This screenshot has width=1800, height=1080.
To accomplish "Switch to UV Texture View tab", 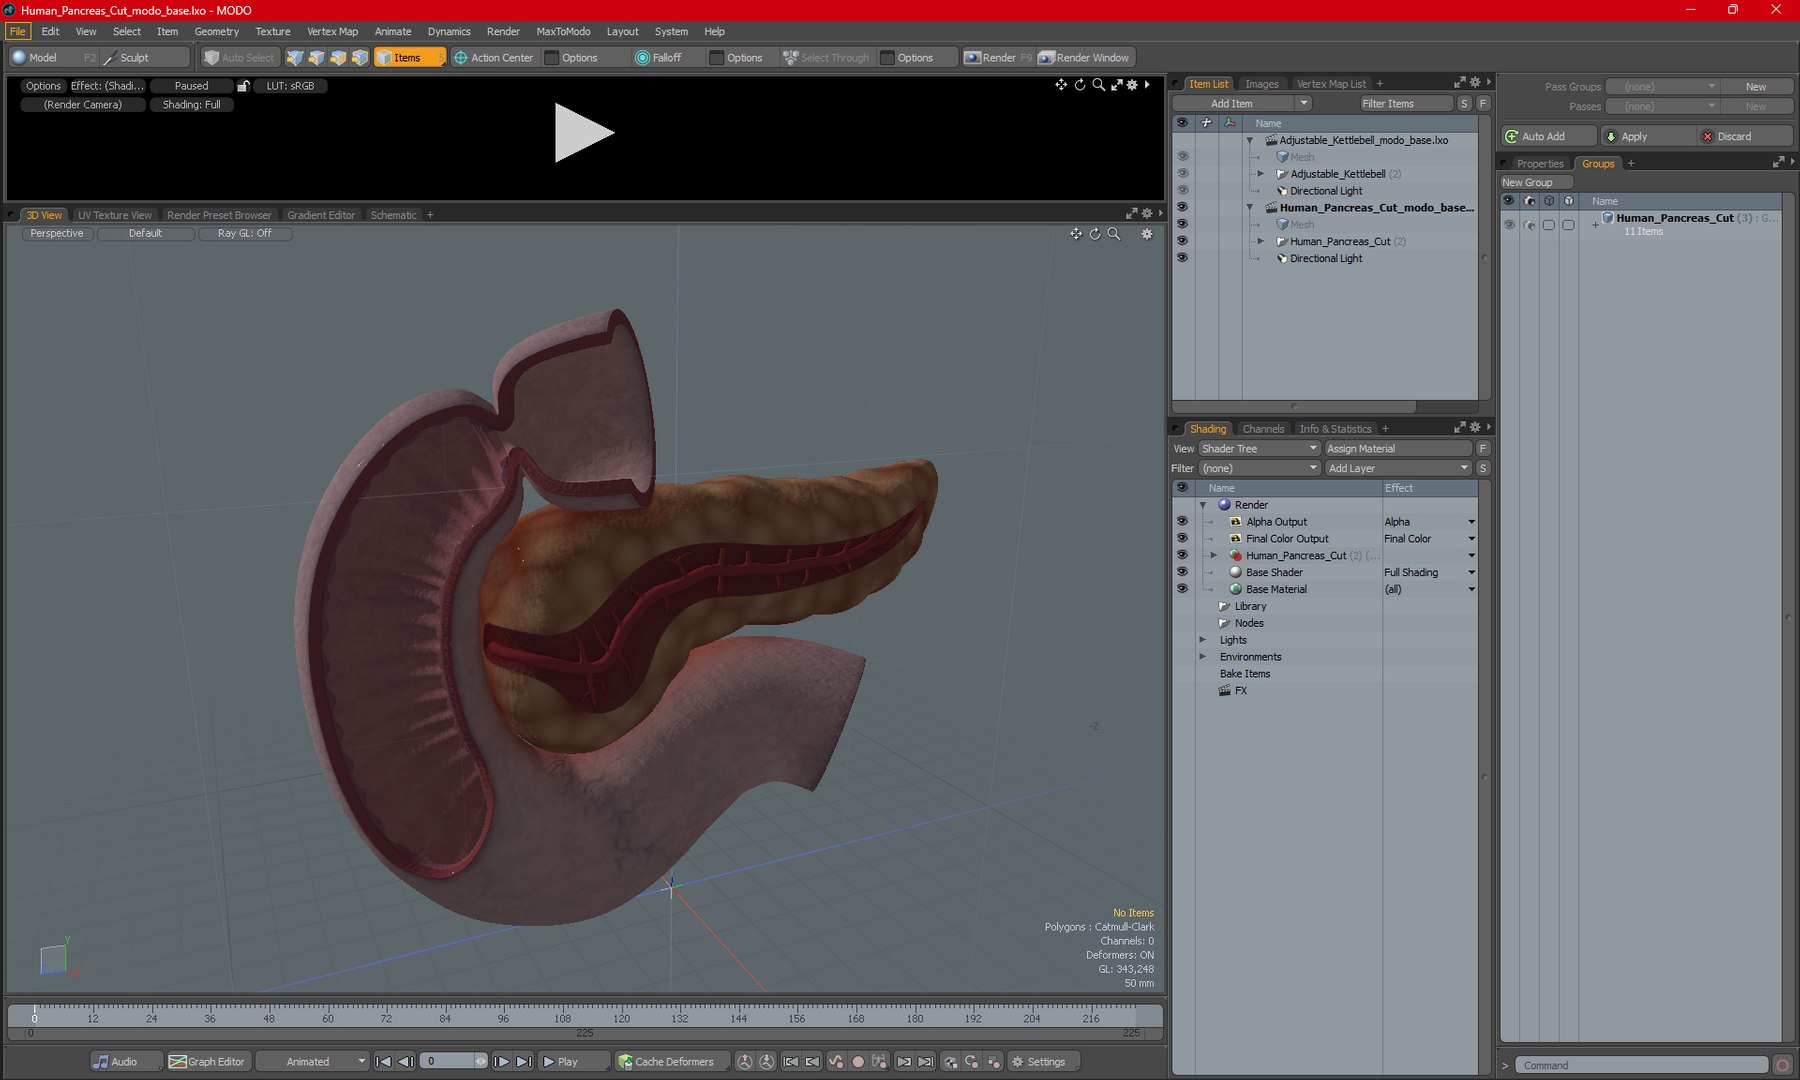I will pyautogui.click(x=115, y=215).
